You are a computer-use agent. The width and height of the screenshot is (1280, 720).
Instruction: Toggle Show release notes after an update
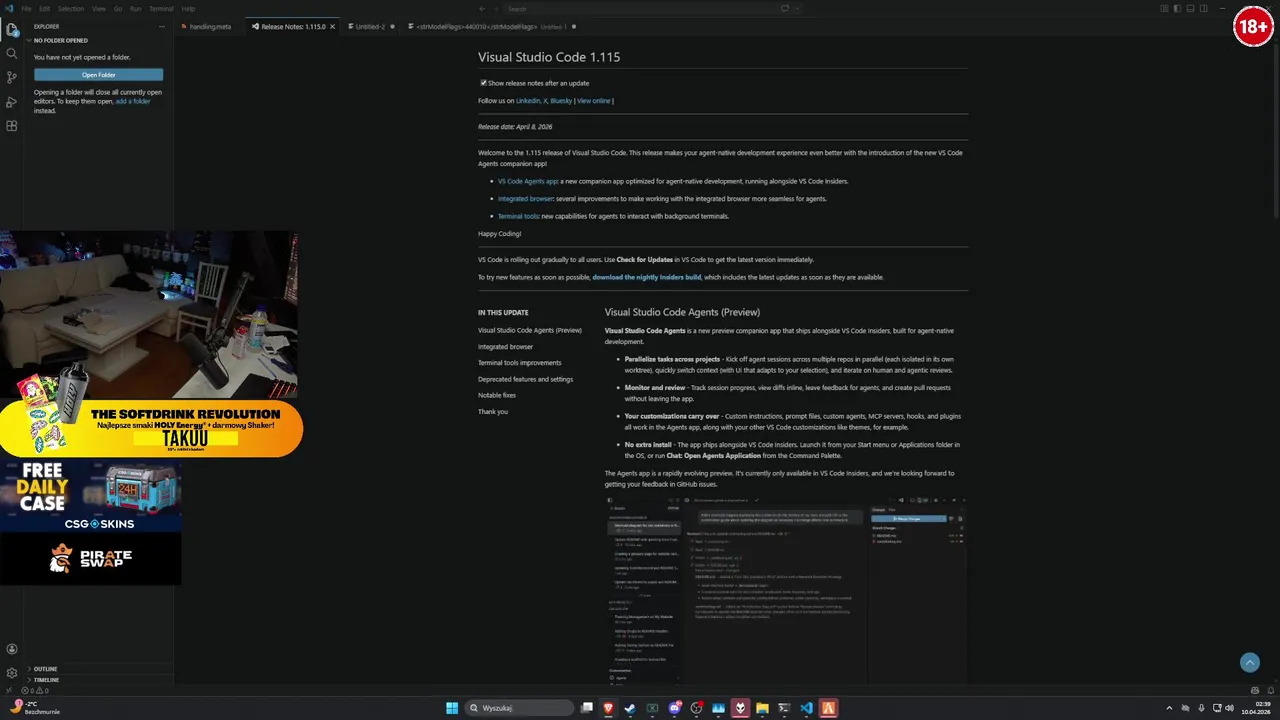[x=483, y=83]
